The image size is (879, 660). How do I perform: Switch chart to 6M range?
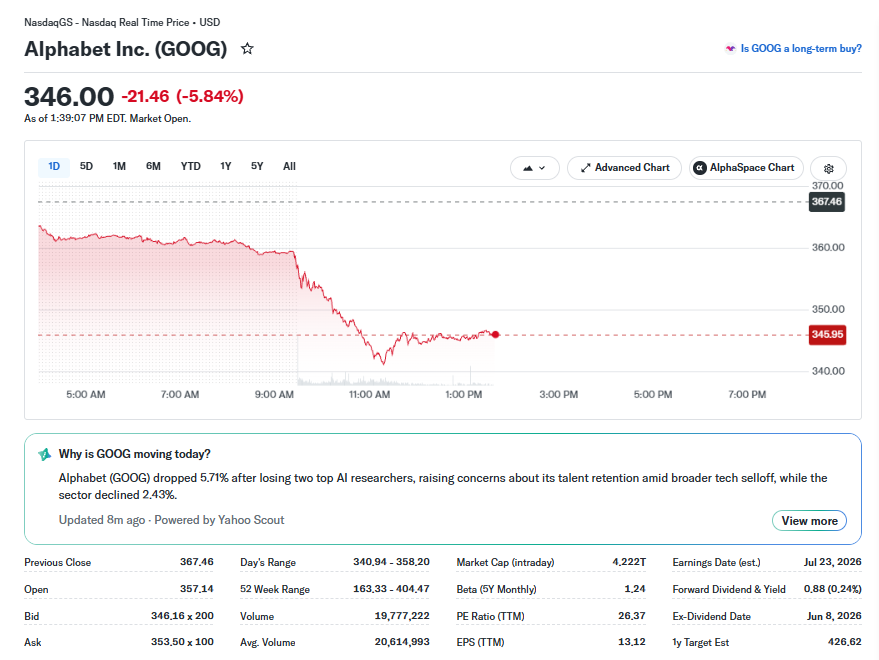153,167
